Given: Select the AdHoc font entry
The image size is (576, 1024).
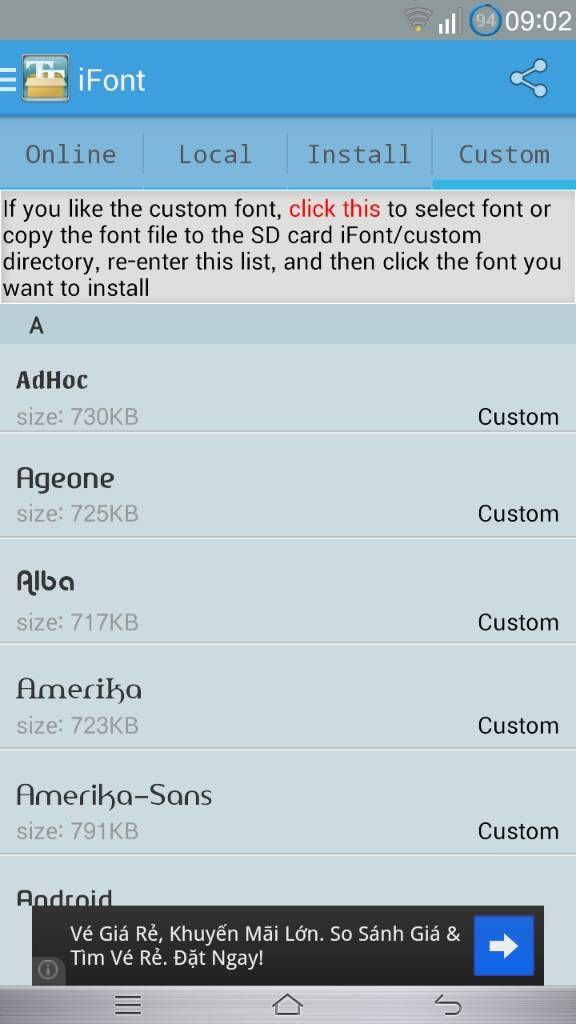Looking at the screenshot, I should (x=288, y=388).
